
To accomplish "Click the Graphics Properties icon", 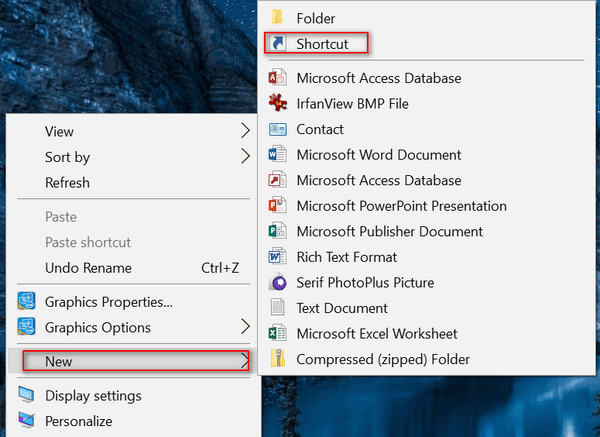I will pos(26,302).
